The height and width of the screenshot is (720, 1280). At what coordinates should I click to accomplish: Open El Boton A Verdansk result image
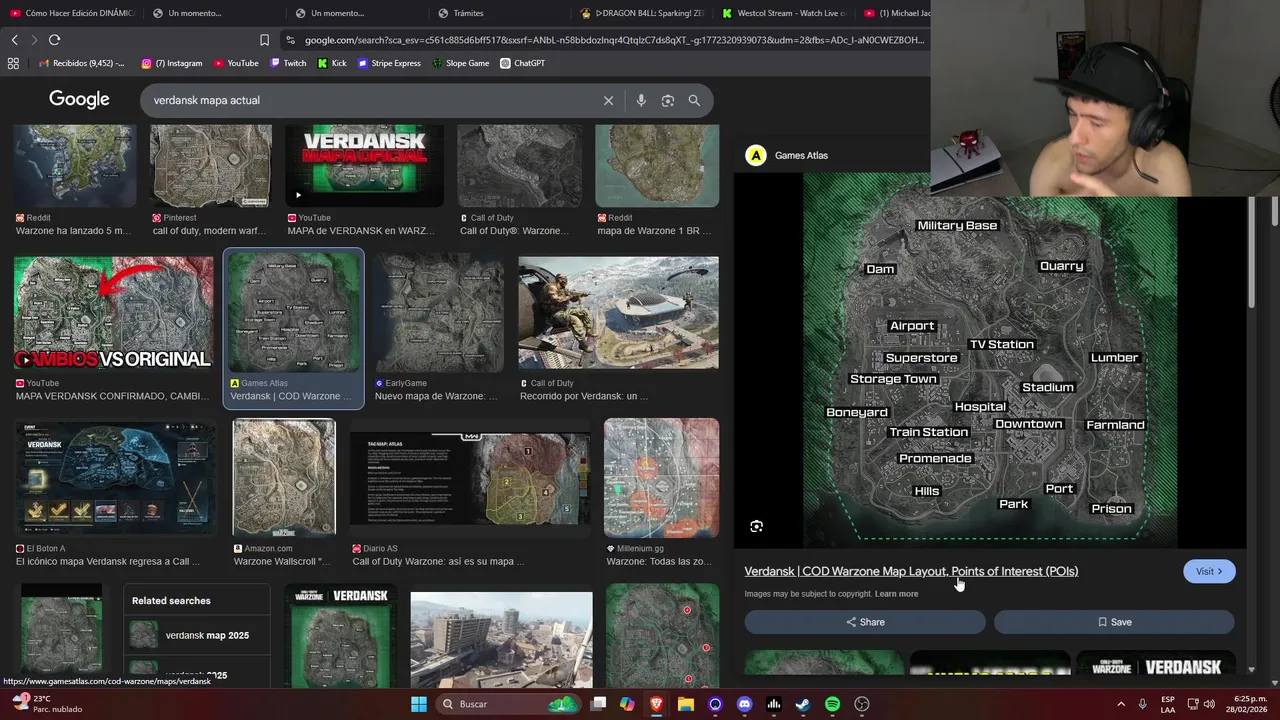tap(114, 478)
